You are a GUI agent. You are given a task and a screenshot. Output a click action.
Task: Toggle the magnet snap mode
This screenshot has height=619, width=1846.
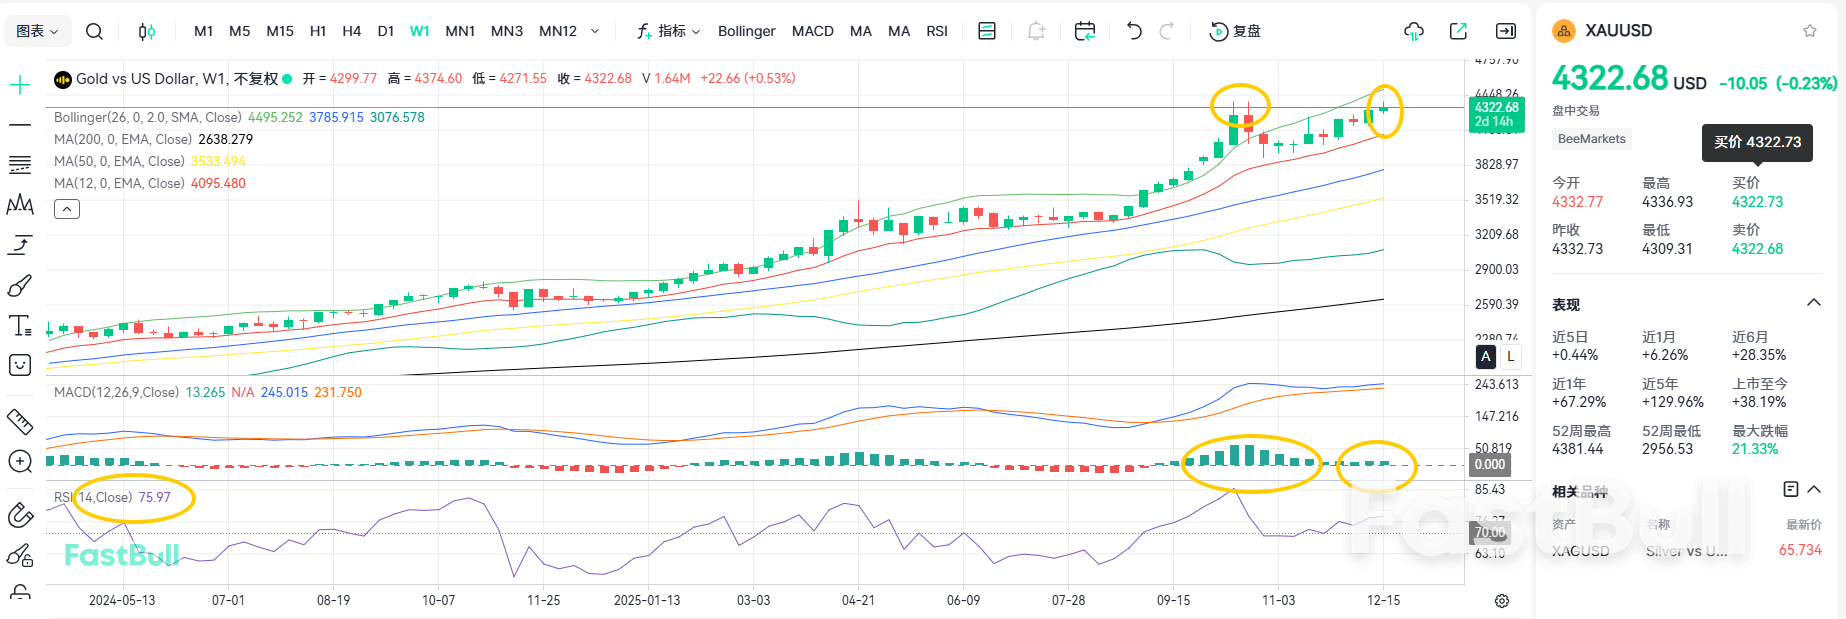click(20, 515)
